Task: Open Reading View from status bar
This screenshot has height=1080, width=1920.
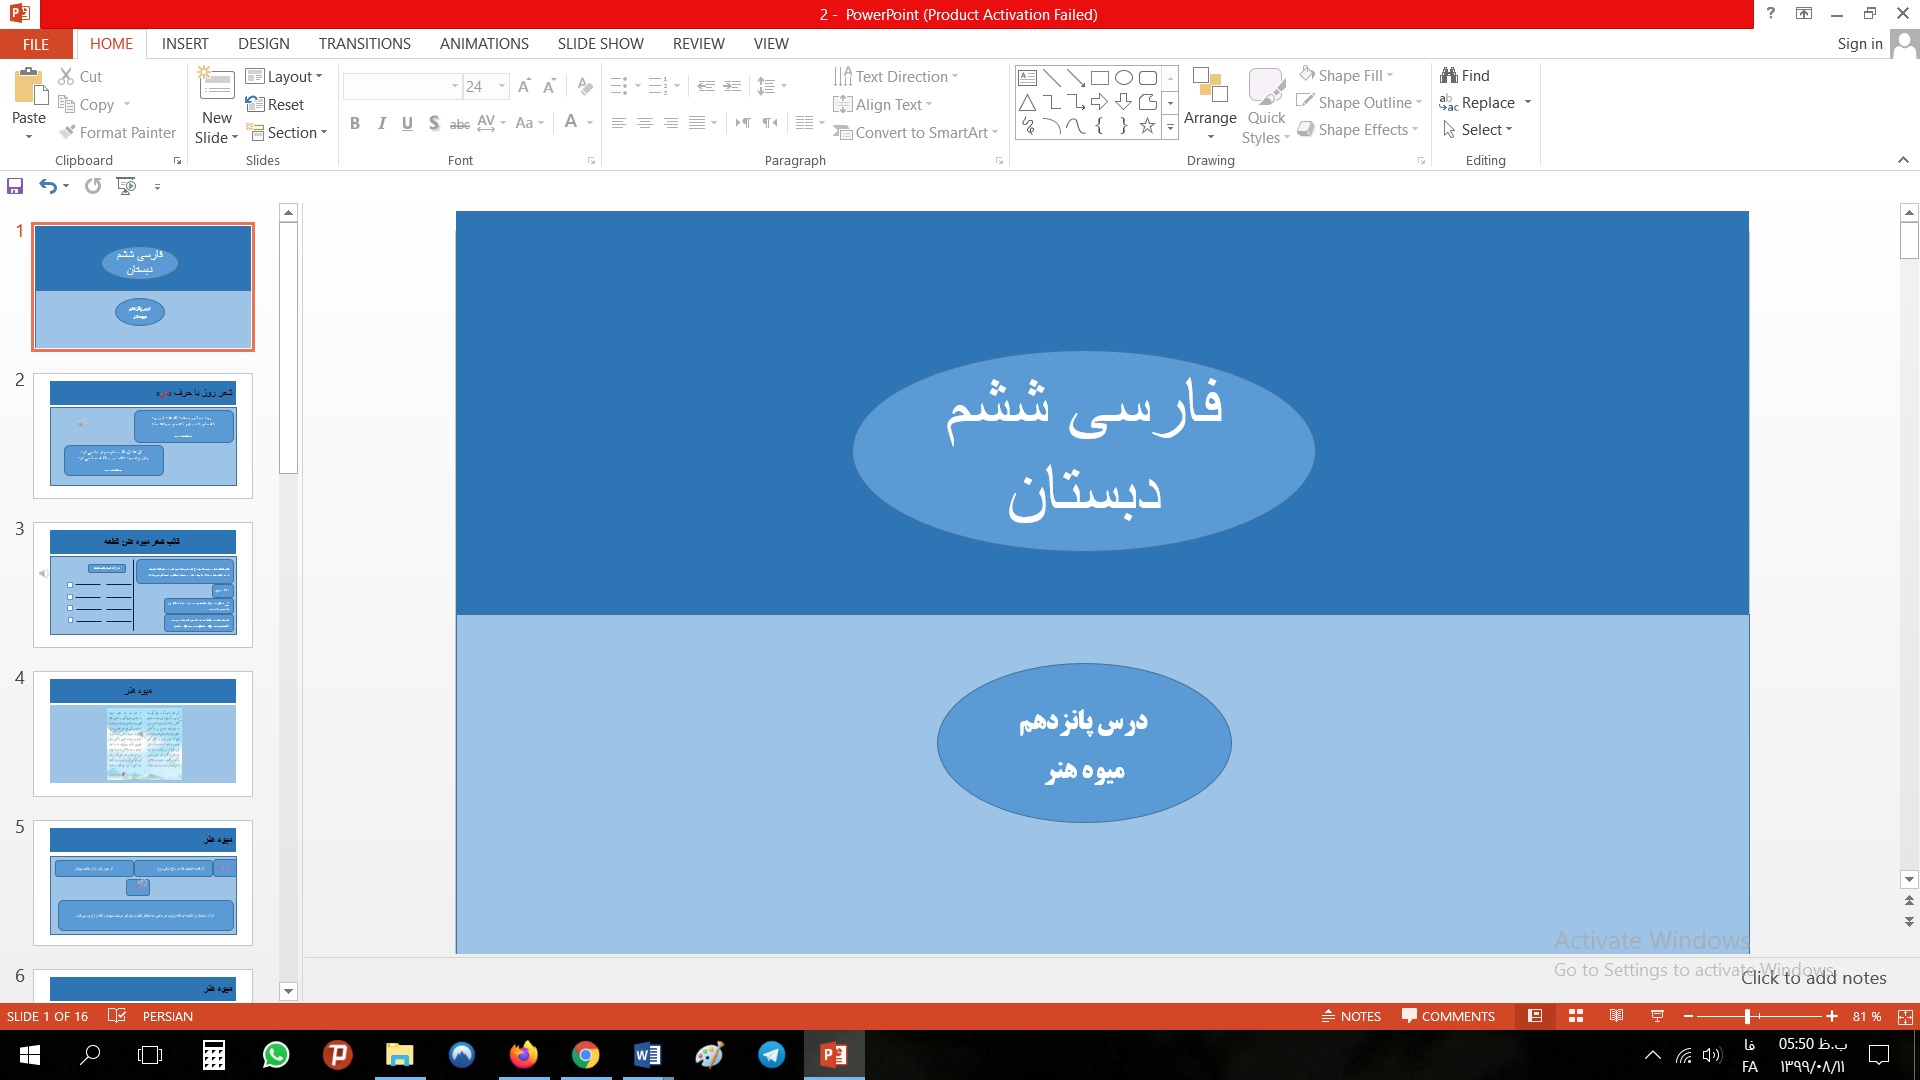Action: pyautogui.click(x=1616, y=1016)
